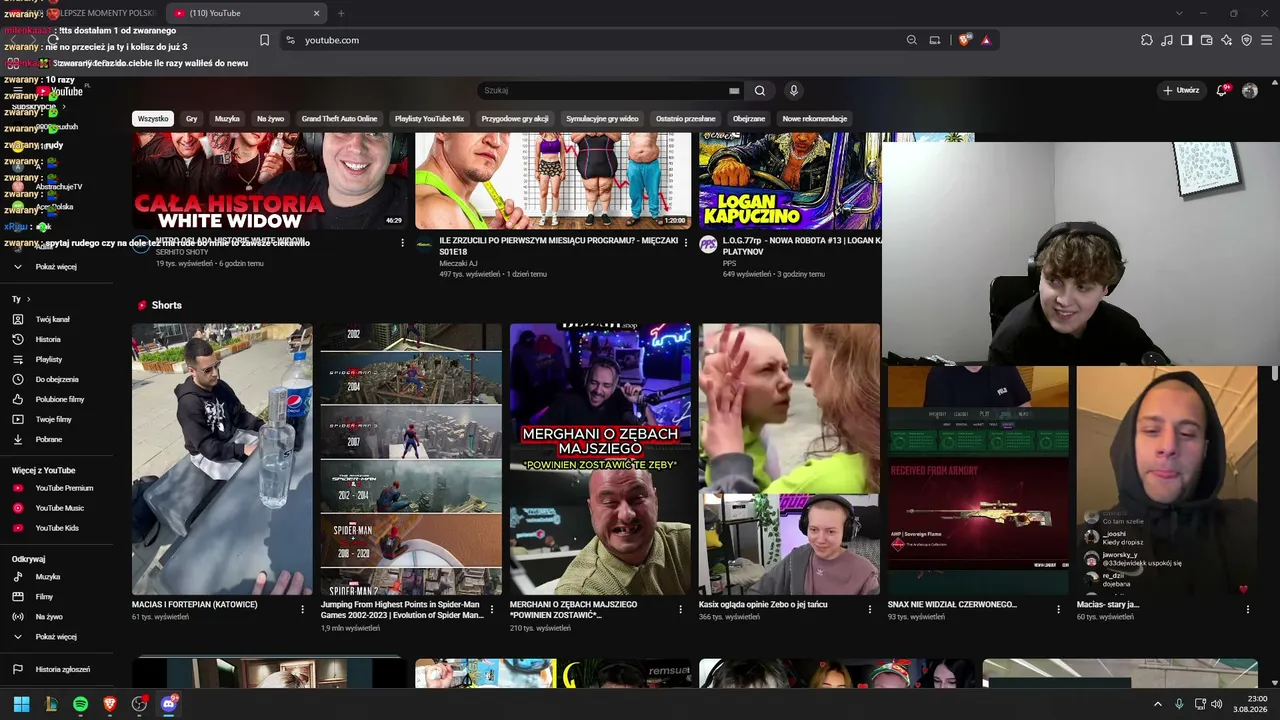Open the taskbar volume speaker icon
The width and height of the screenshot is (1280, 720).
(x=1217, y=704)
